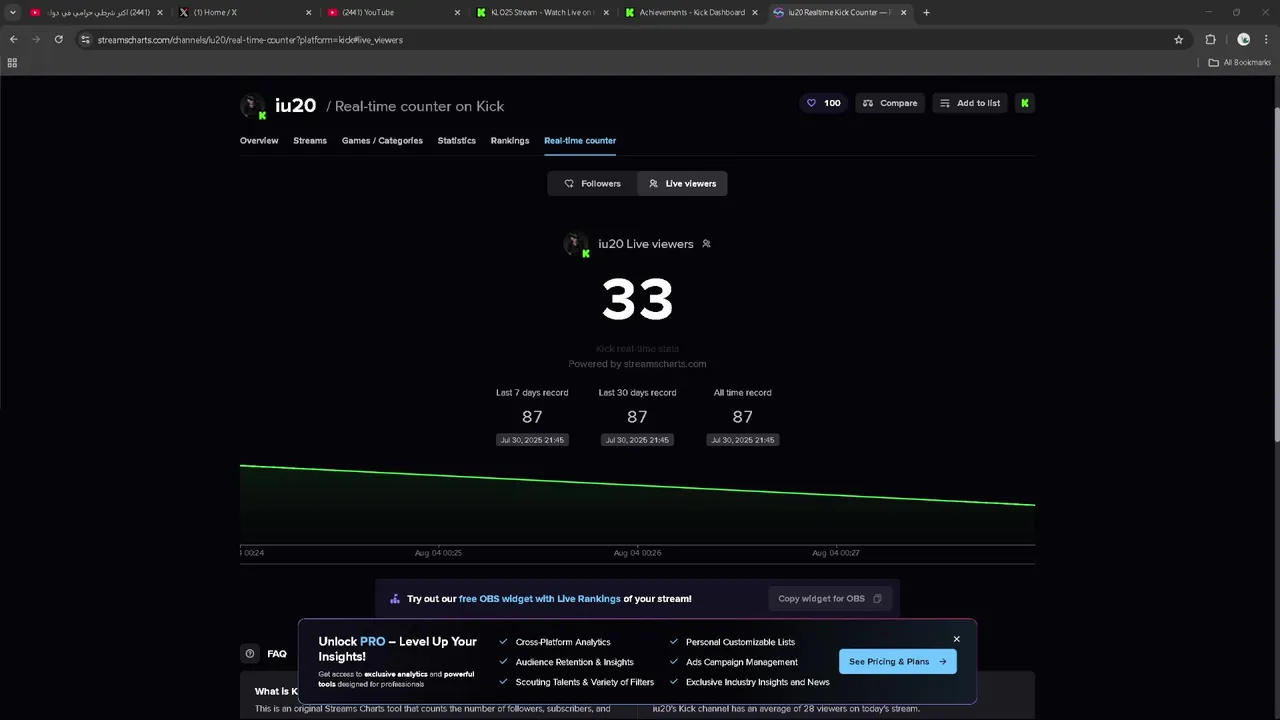
Task: Click the green Kick platform icon
Action: pos(1025,103)
